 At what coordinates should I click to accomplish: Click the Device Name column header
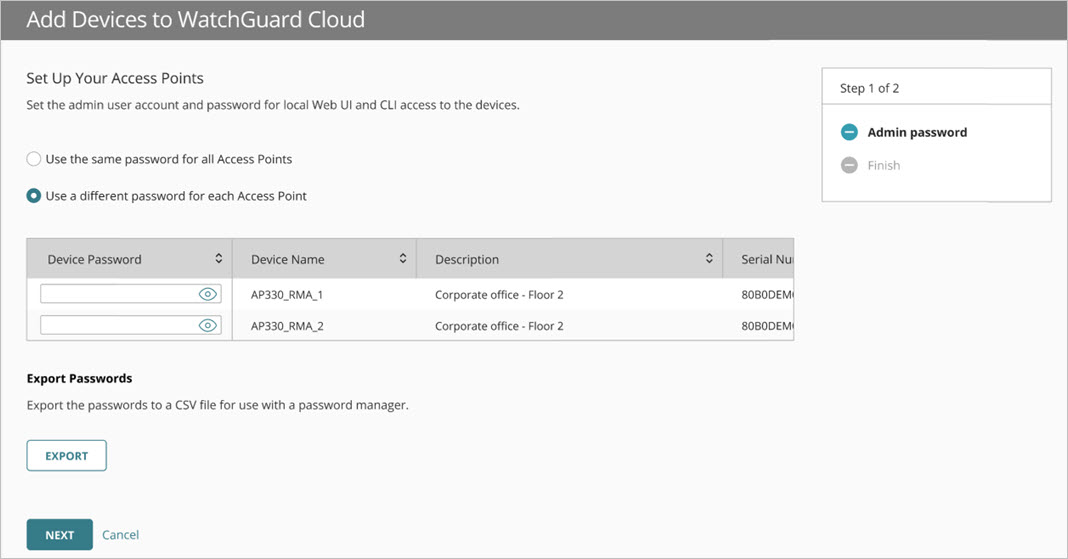288,259
